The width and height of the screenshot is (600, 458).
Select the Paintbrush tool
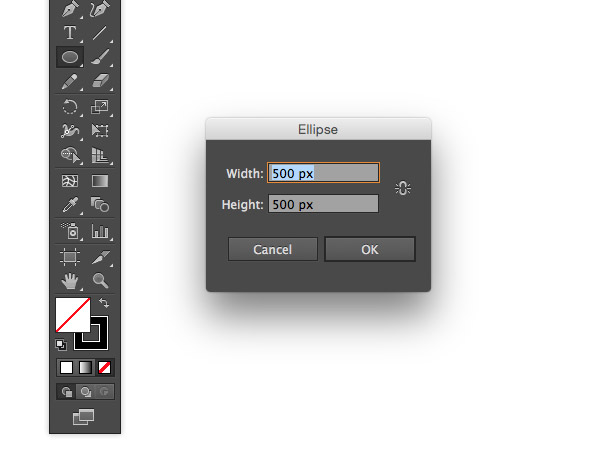pyautogui.click(x=99, y=58)
